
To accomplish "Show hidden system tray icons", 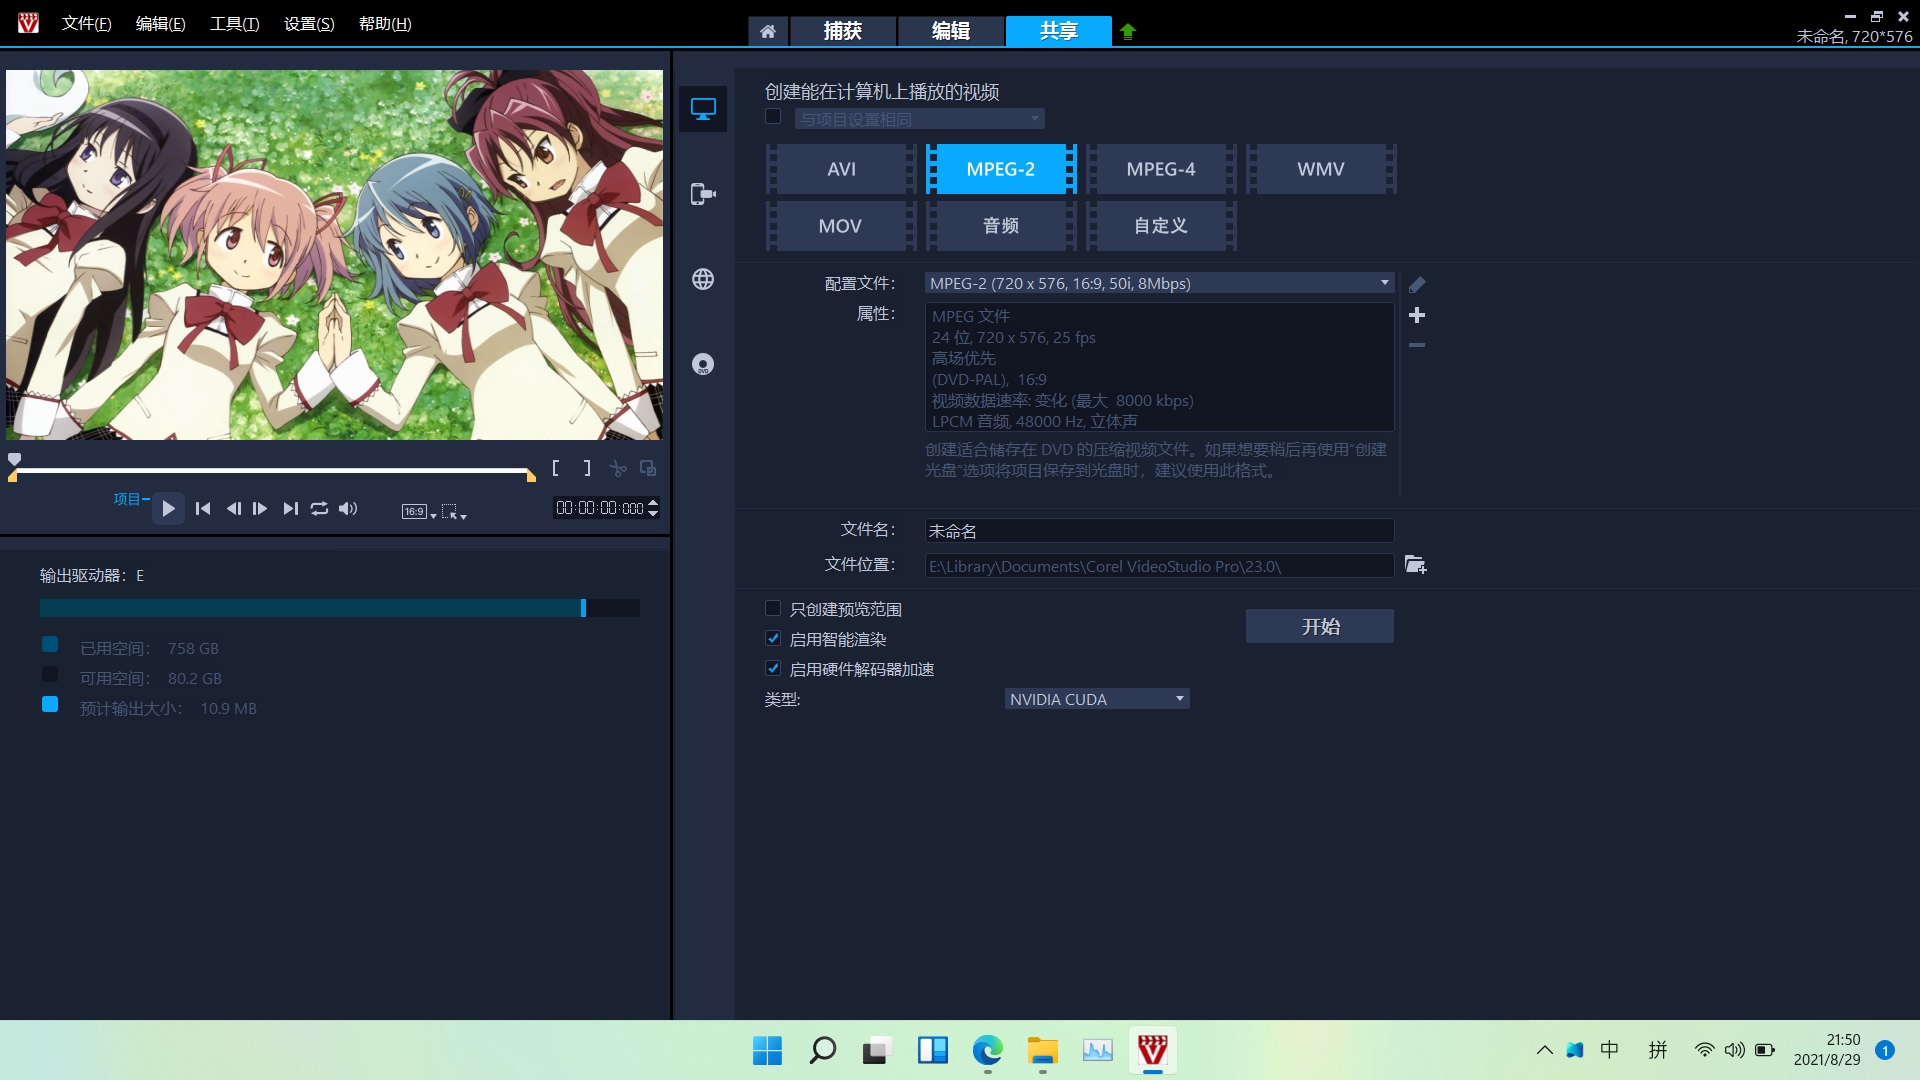I will 1544,1050.
